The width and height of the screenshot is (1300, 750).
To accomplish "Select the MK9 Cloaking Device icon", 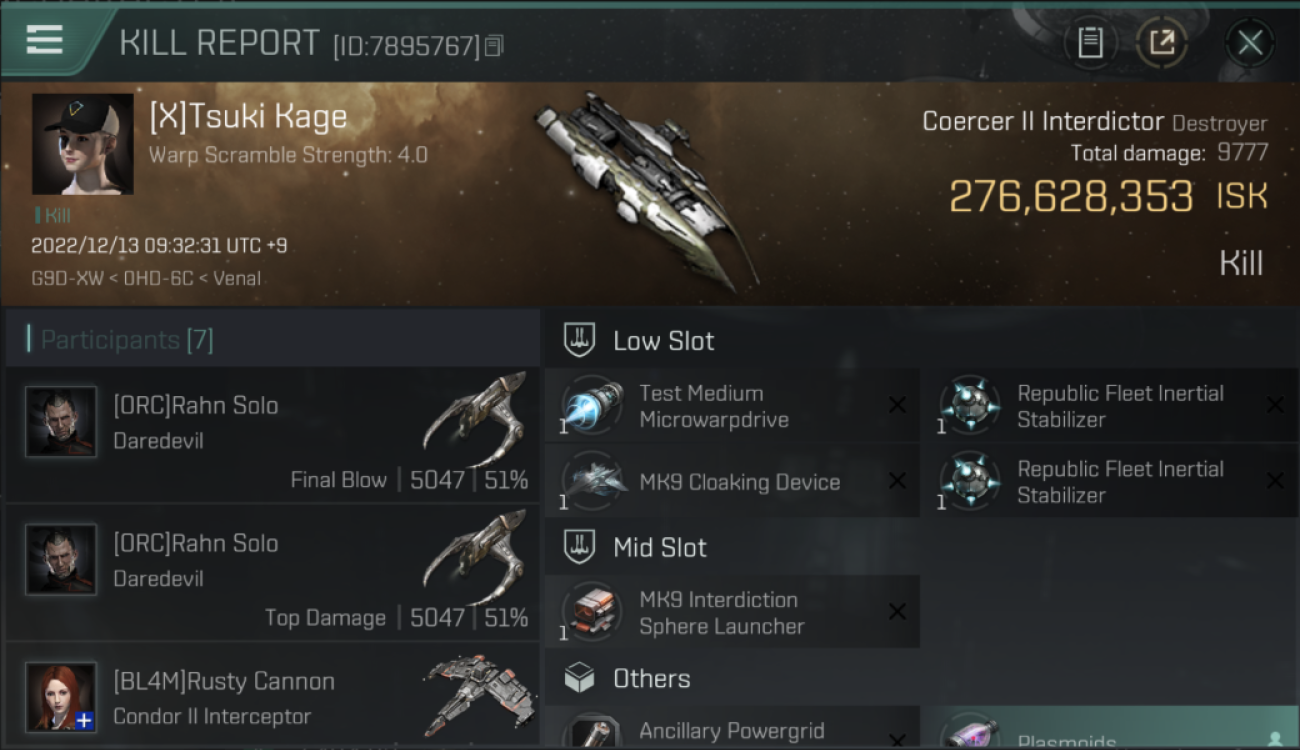I will [x=592, y=481].
